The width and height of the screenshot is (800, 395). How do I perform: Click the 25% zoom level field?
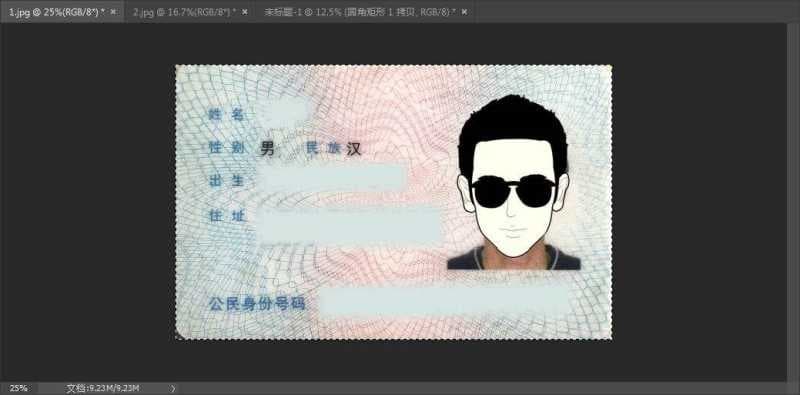coord(18,388)
